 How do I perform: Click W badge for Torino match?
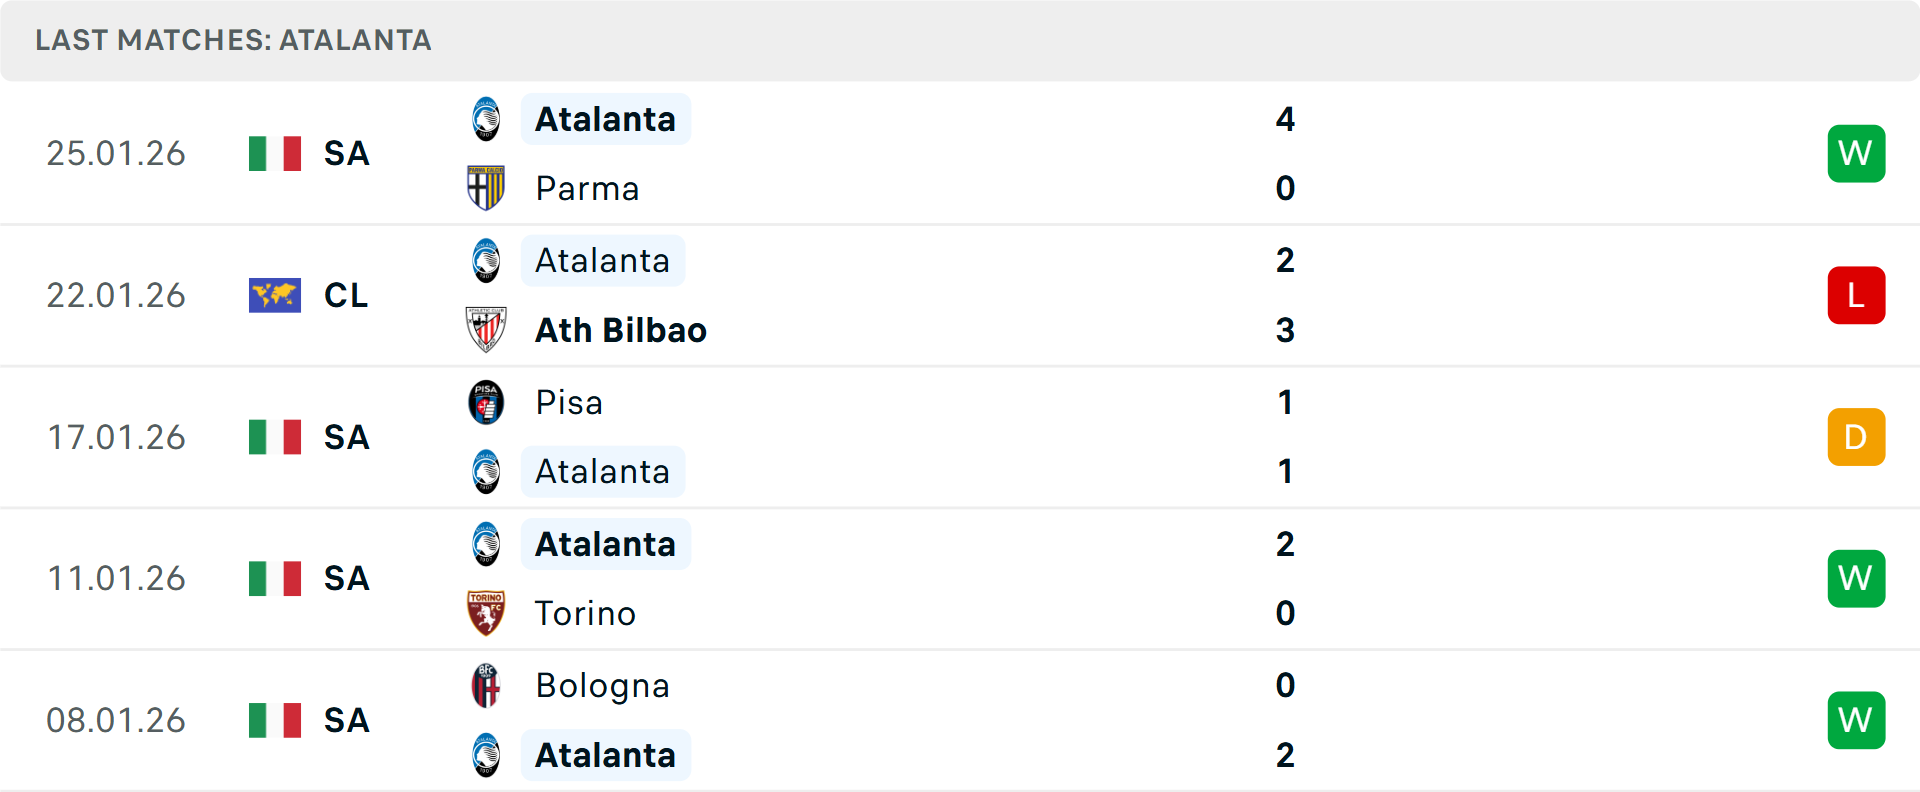(1856, 578)
